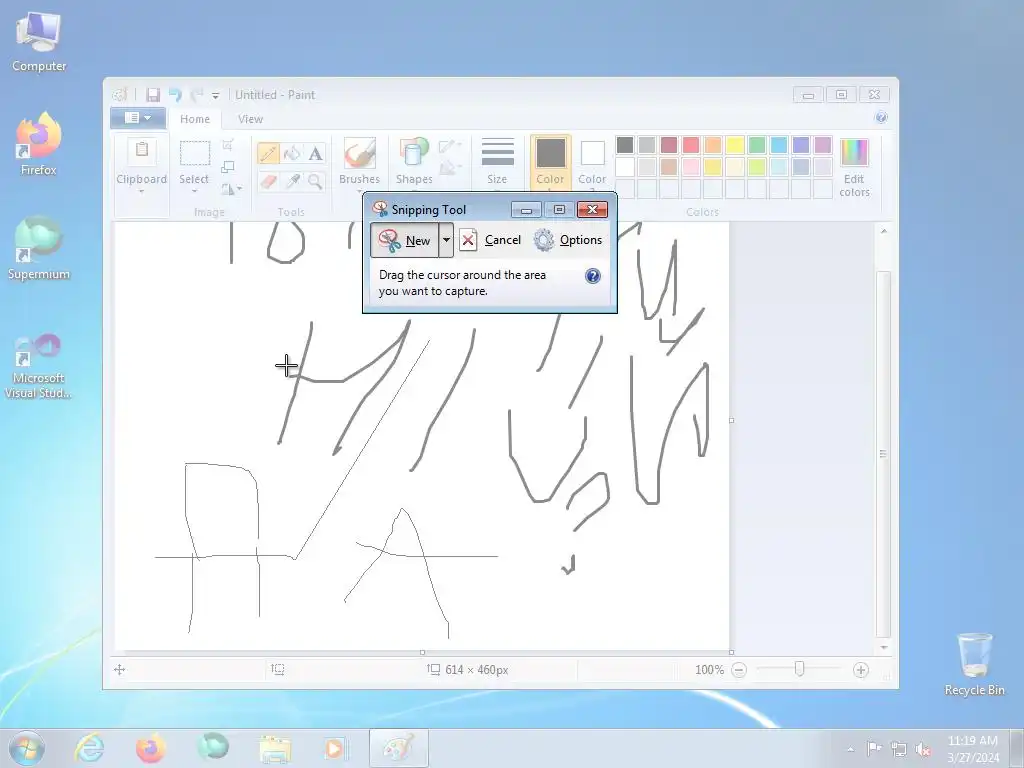Viewport: 1024px width, 768px height.
Task: Click the zoom slider handle
Action: (799, 669)
